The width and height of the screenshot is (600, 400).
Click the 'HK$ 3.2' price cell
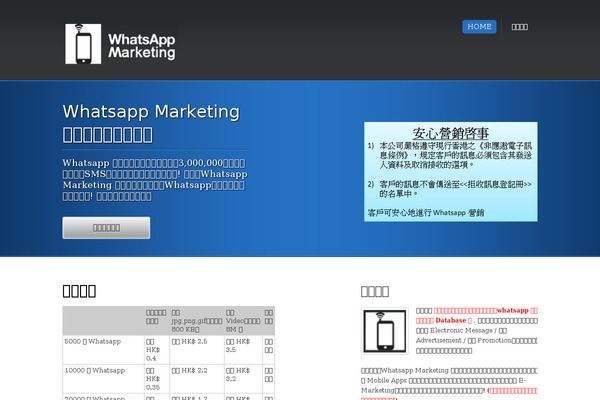[243, 379]
